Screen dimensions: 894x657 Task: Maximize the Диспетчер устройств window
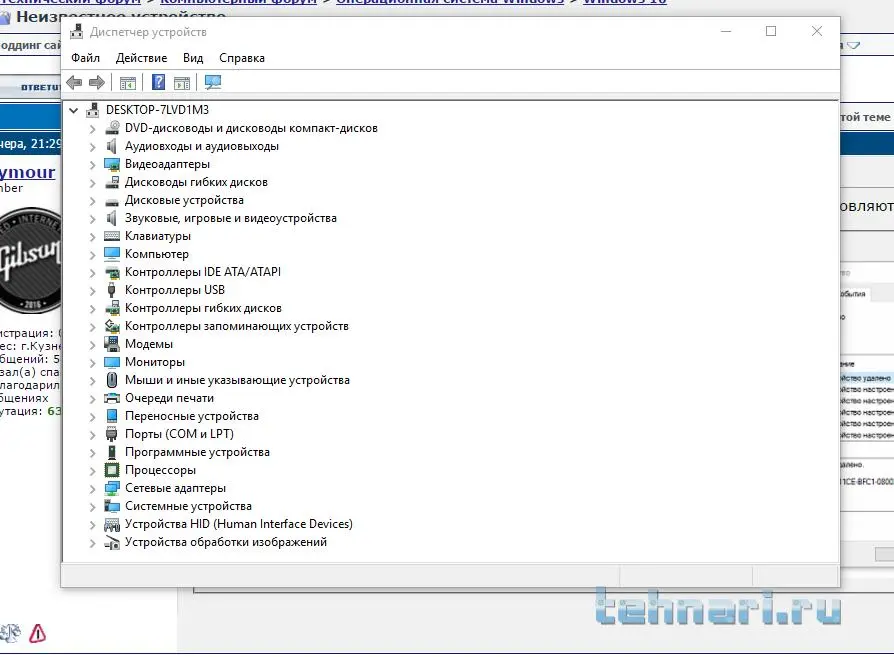(771, 31)
